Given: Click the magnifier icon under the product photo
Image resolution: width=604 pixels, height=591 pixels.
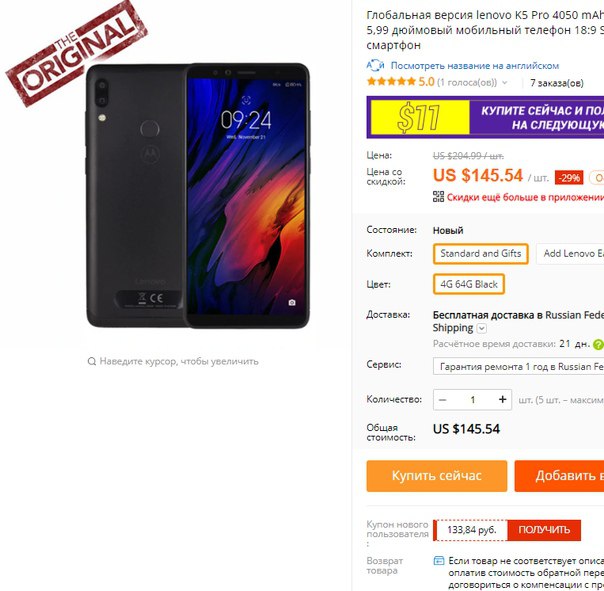Looking at the screenshot, I should click(x=92, y=361).
